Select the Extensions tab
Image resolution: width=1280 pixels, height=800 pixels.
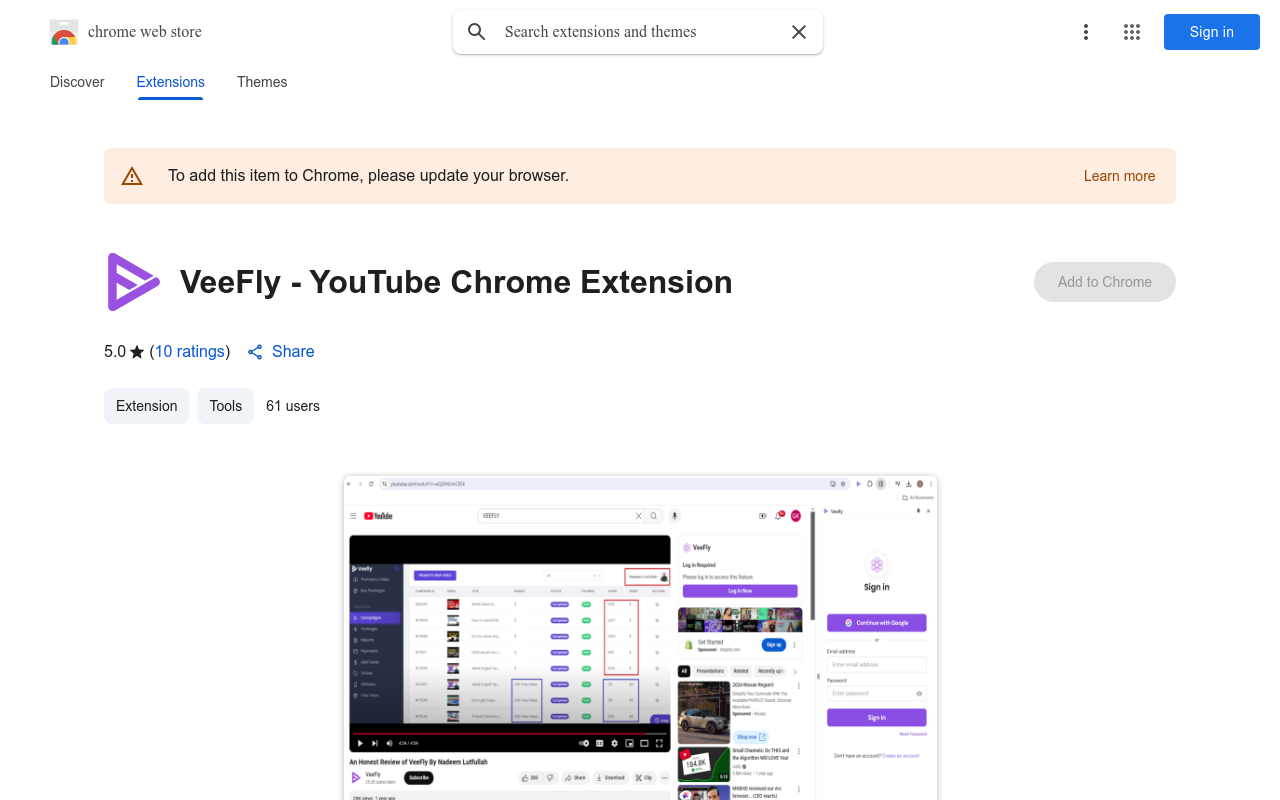coord(171,82)
